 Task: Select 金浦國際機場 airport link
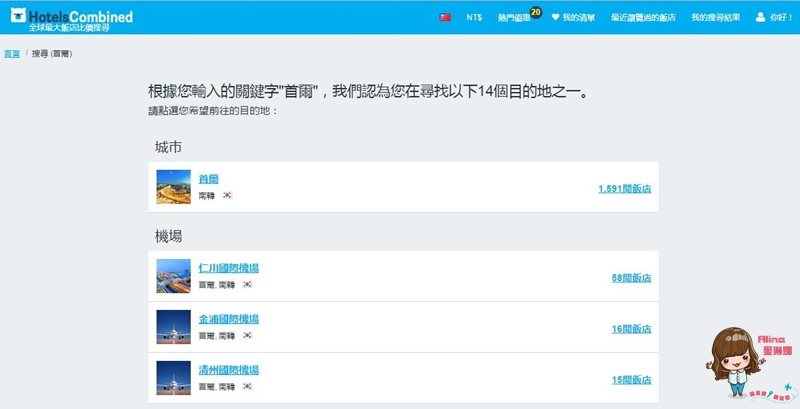coord(229,319)
